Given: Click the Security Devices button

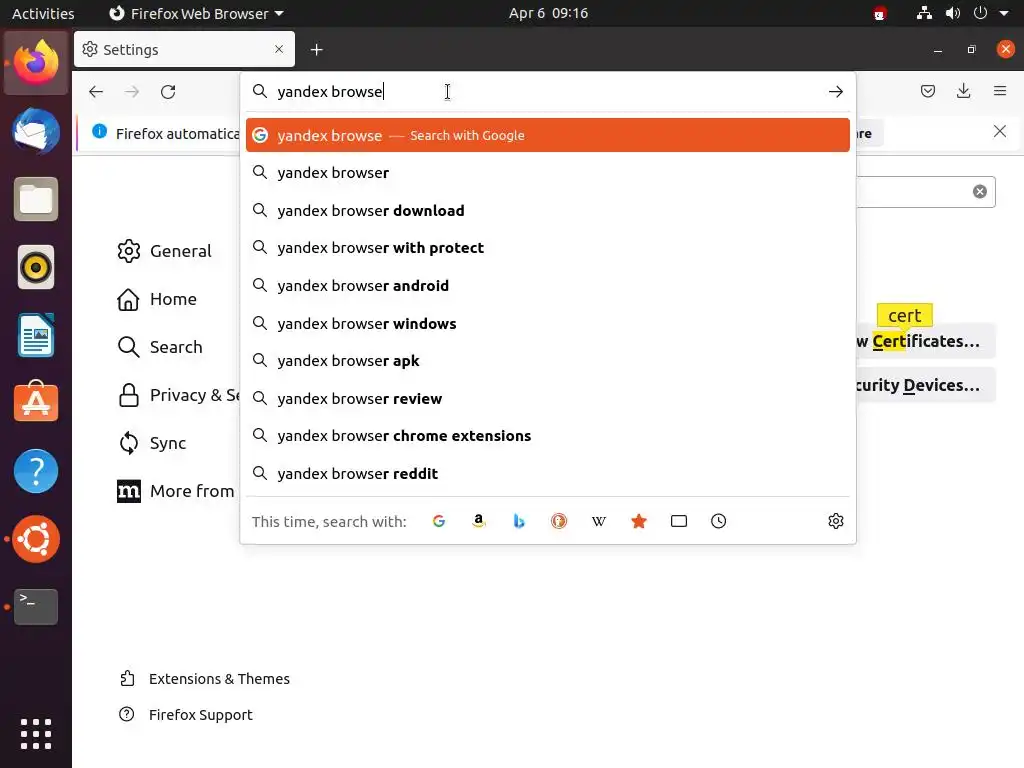Looking at the screenshot, I should 925,385.
